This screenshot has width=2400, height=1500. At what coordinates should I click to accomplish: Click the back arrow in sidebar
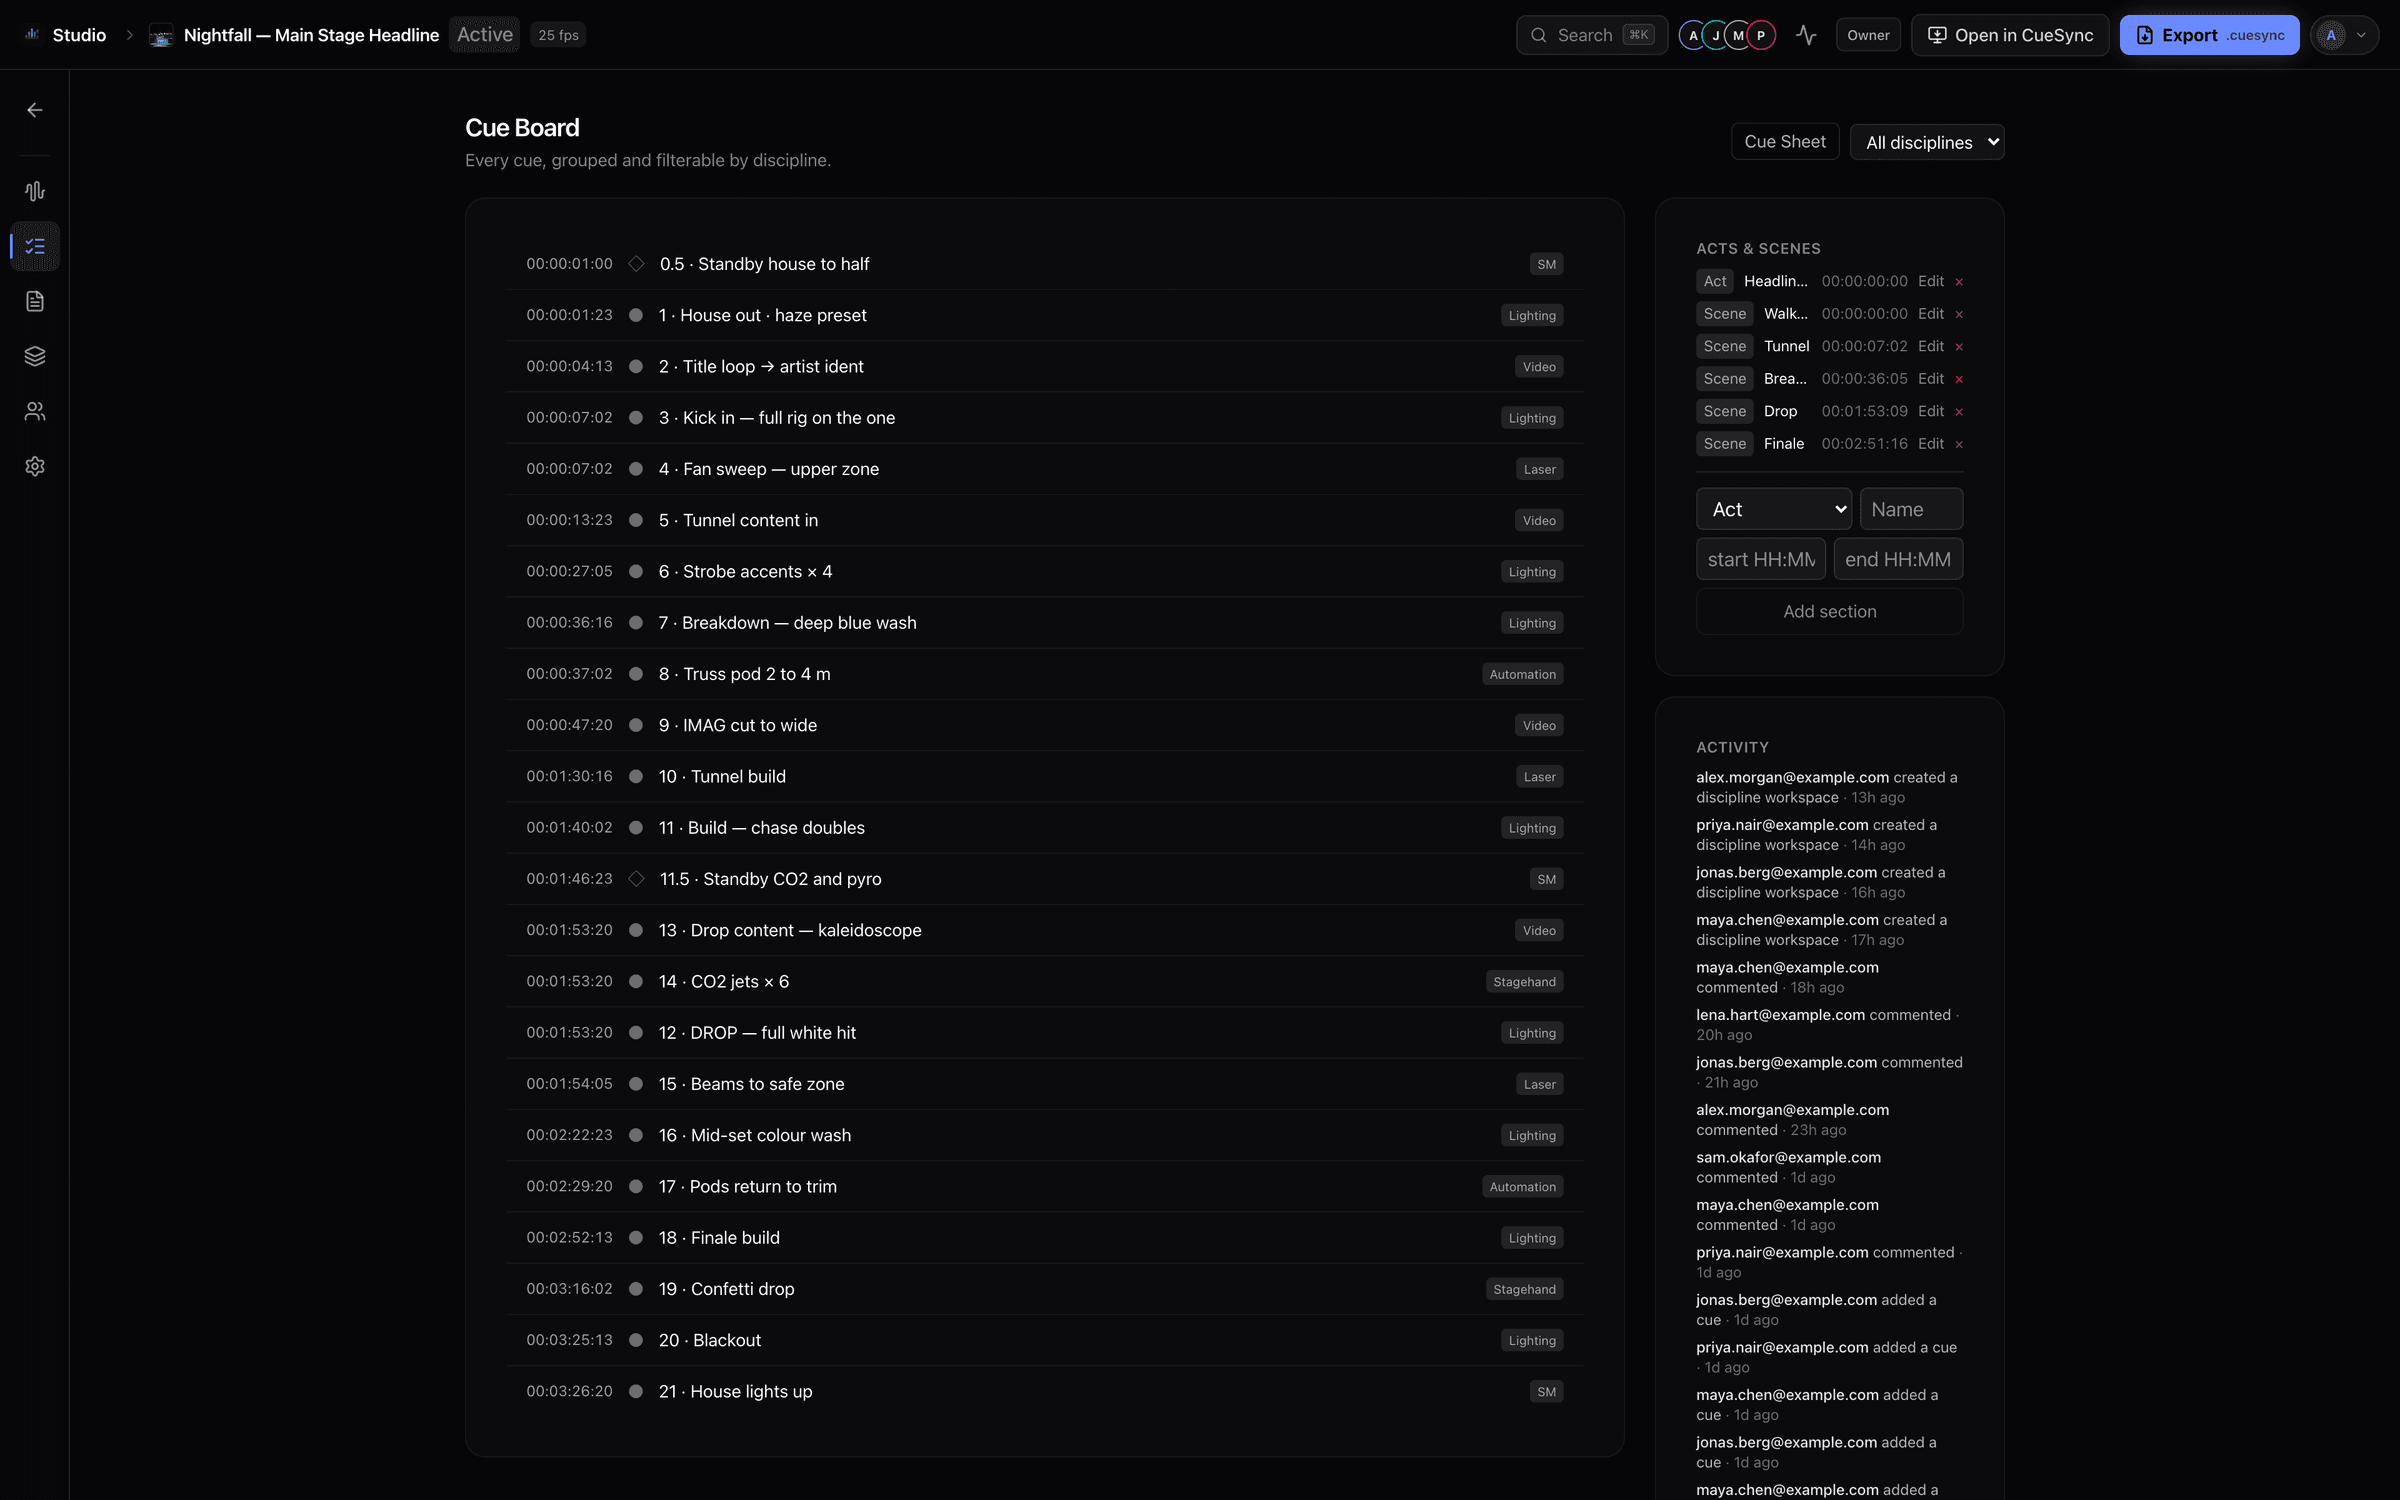coord(35,110)
